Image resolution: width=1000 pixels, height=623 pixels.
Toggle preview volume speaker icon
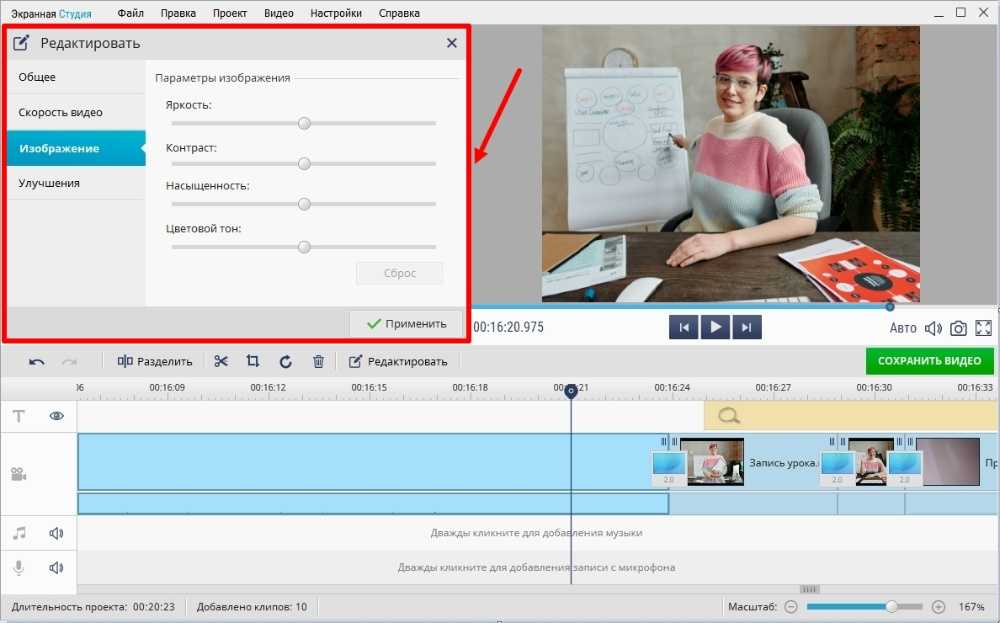click(933, 328)
